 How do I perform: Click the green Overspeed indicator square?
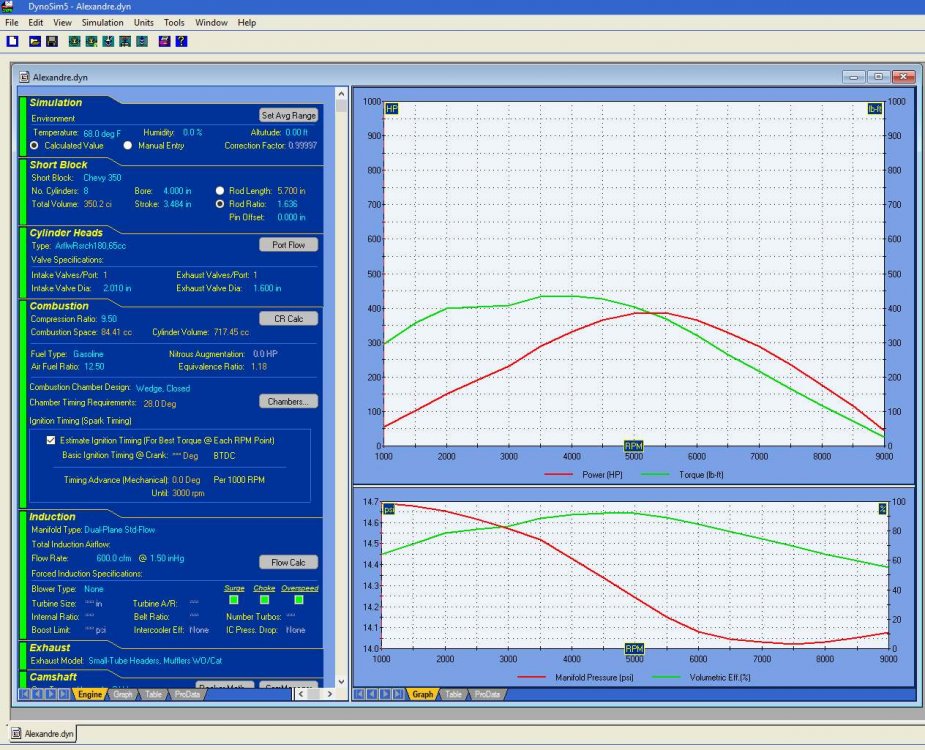click(x=298, y=601)
